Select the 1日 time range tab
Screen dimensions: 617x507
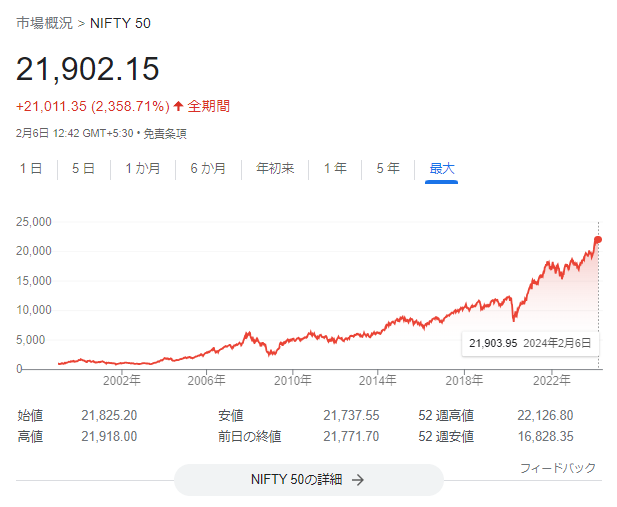(x=31, y=168)
